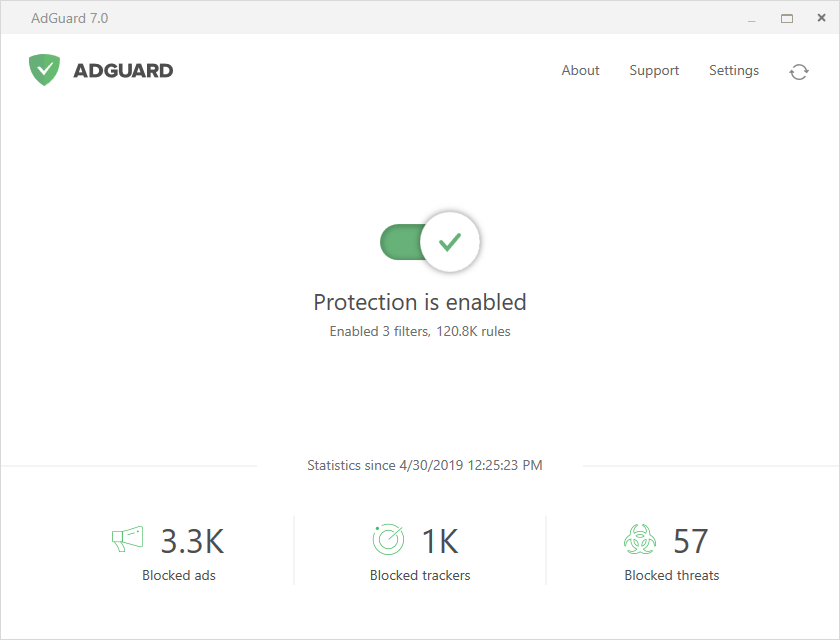The height and width of the screenshot is (640, 840).
Task: Click the 3.3K blocked ads count
Action: click(x=193, y=541)
